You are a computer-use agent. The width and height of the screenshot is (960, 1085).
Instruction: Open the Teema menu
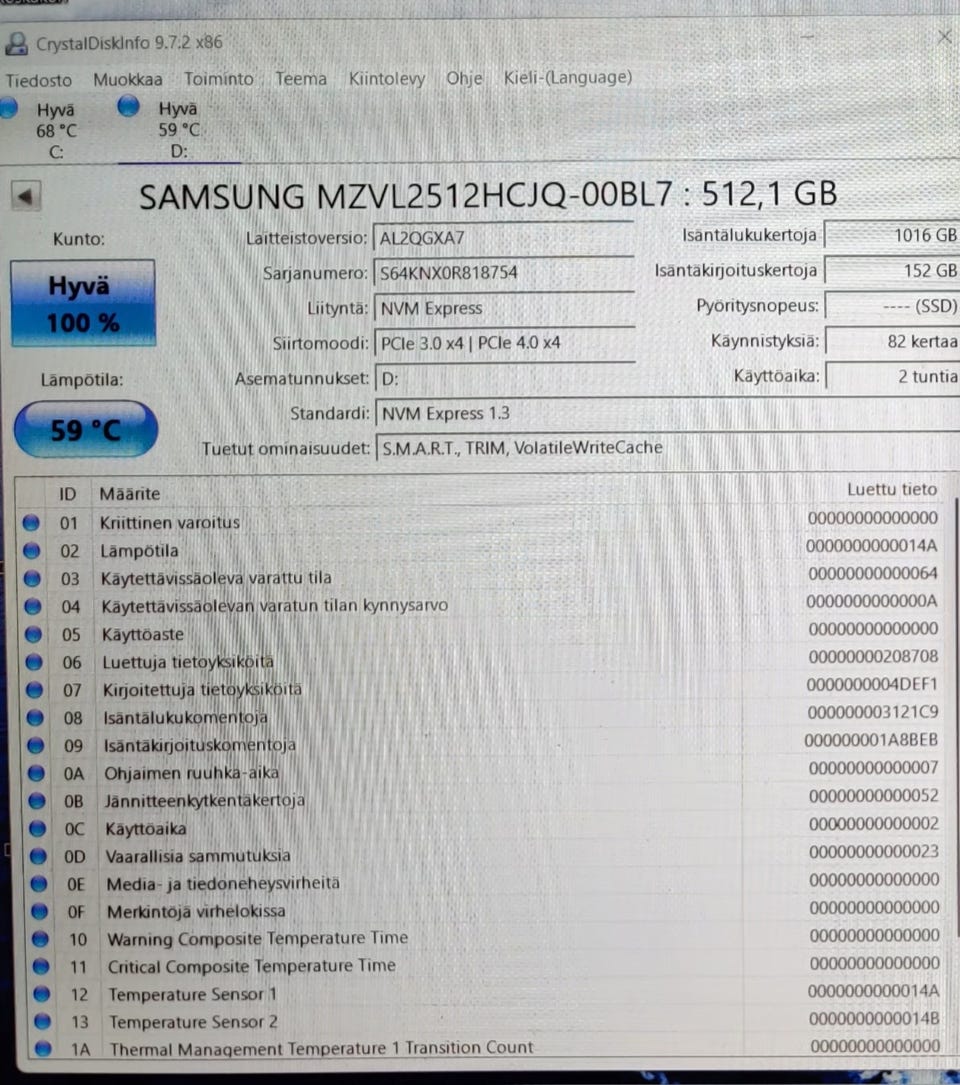tap(301, 78)
